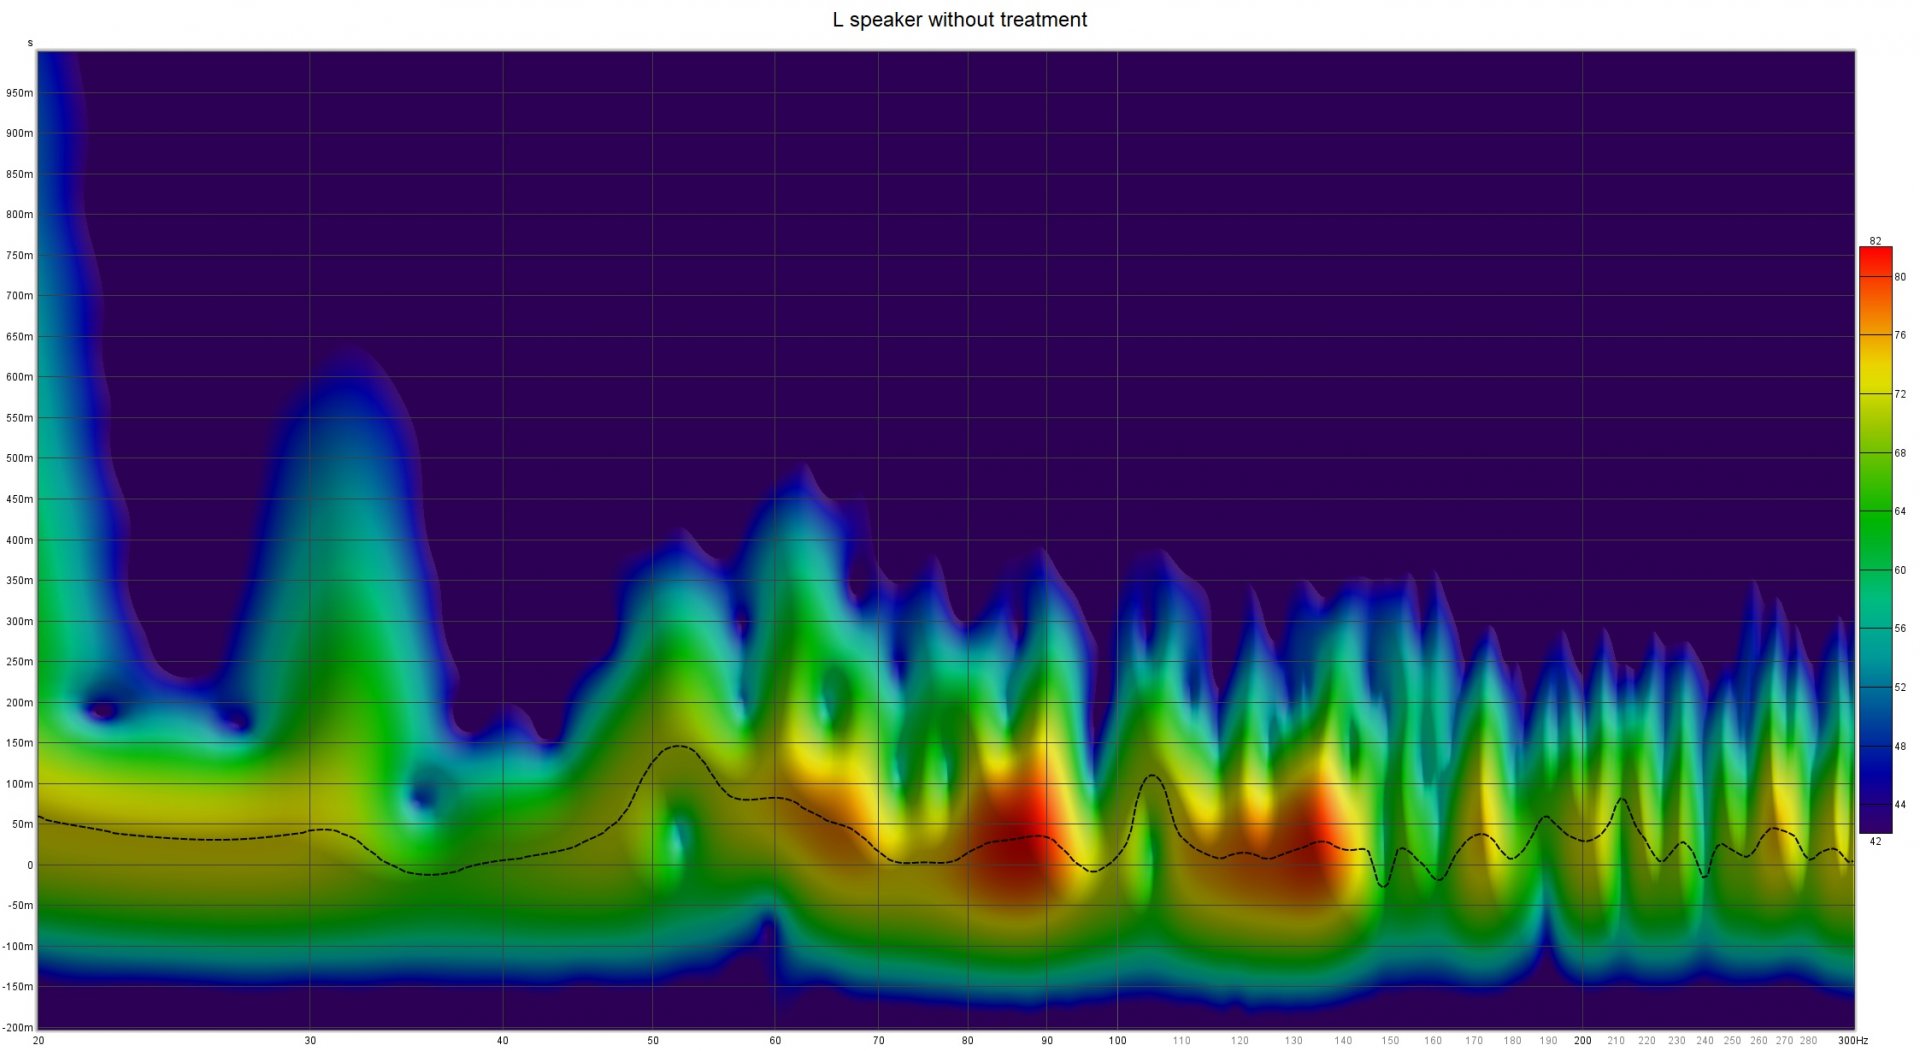
Task: Click the 700m time axis label
Action: (19, 296)
